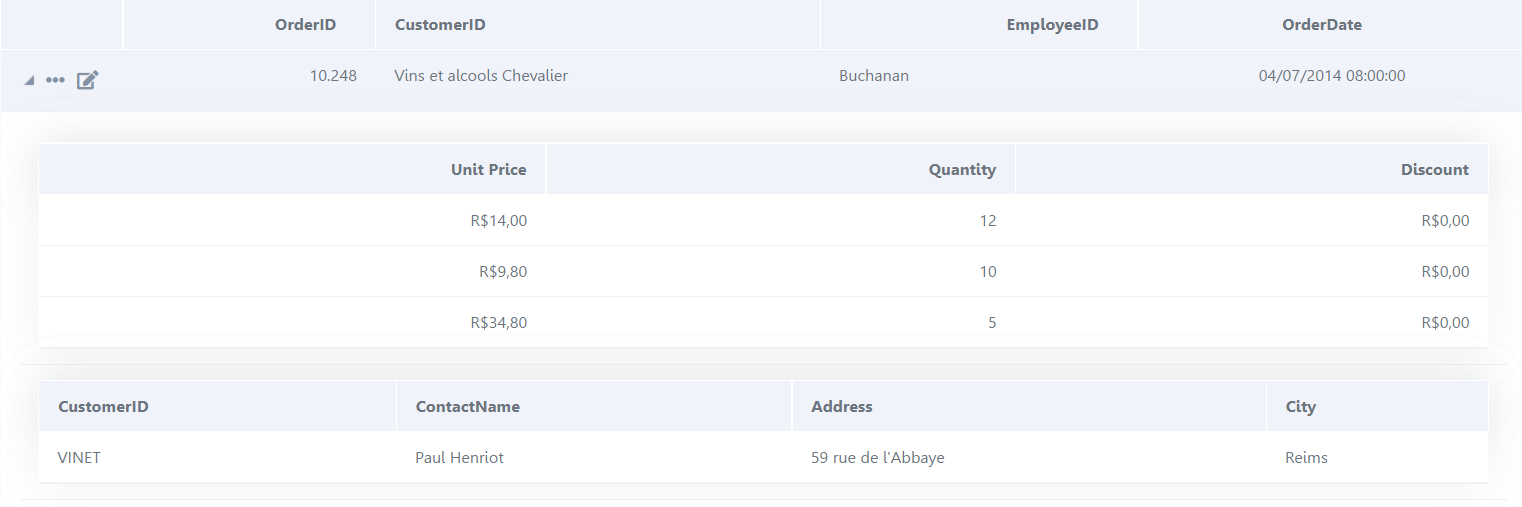The height and width of the screenshot is (507, 1522).
Task: Sort orders by OrderDate column
Action: click(1330, 25)
